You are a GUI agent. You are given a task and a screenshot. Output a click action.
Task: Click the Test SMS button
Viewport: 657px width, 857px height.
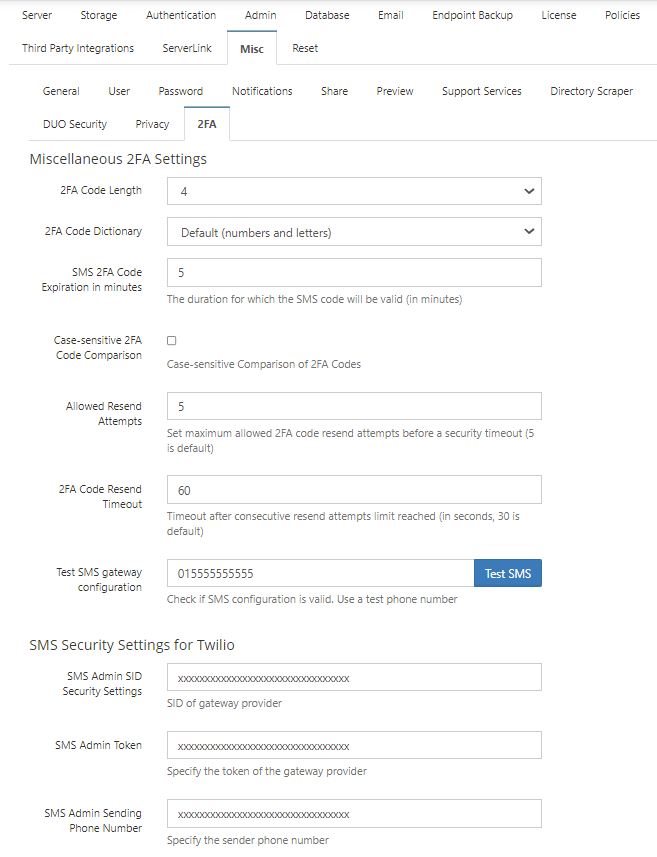508,573
